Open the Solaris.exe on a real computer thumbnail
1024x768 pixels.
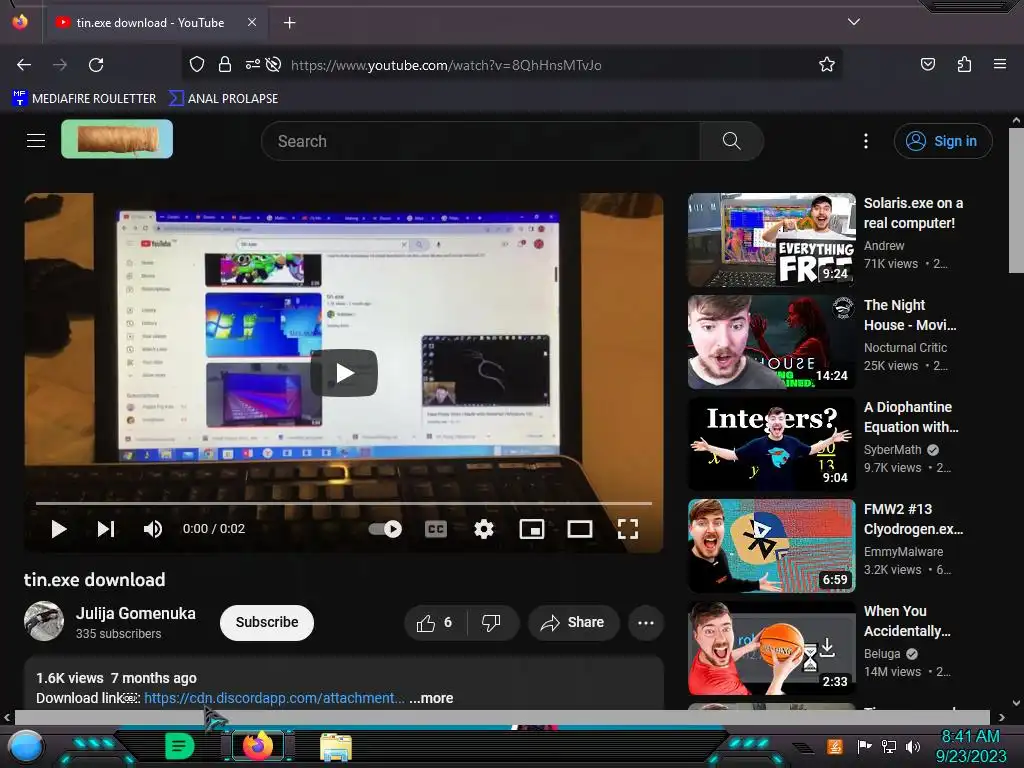[771, 240]
